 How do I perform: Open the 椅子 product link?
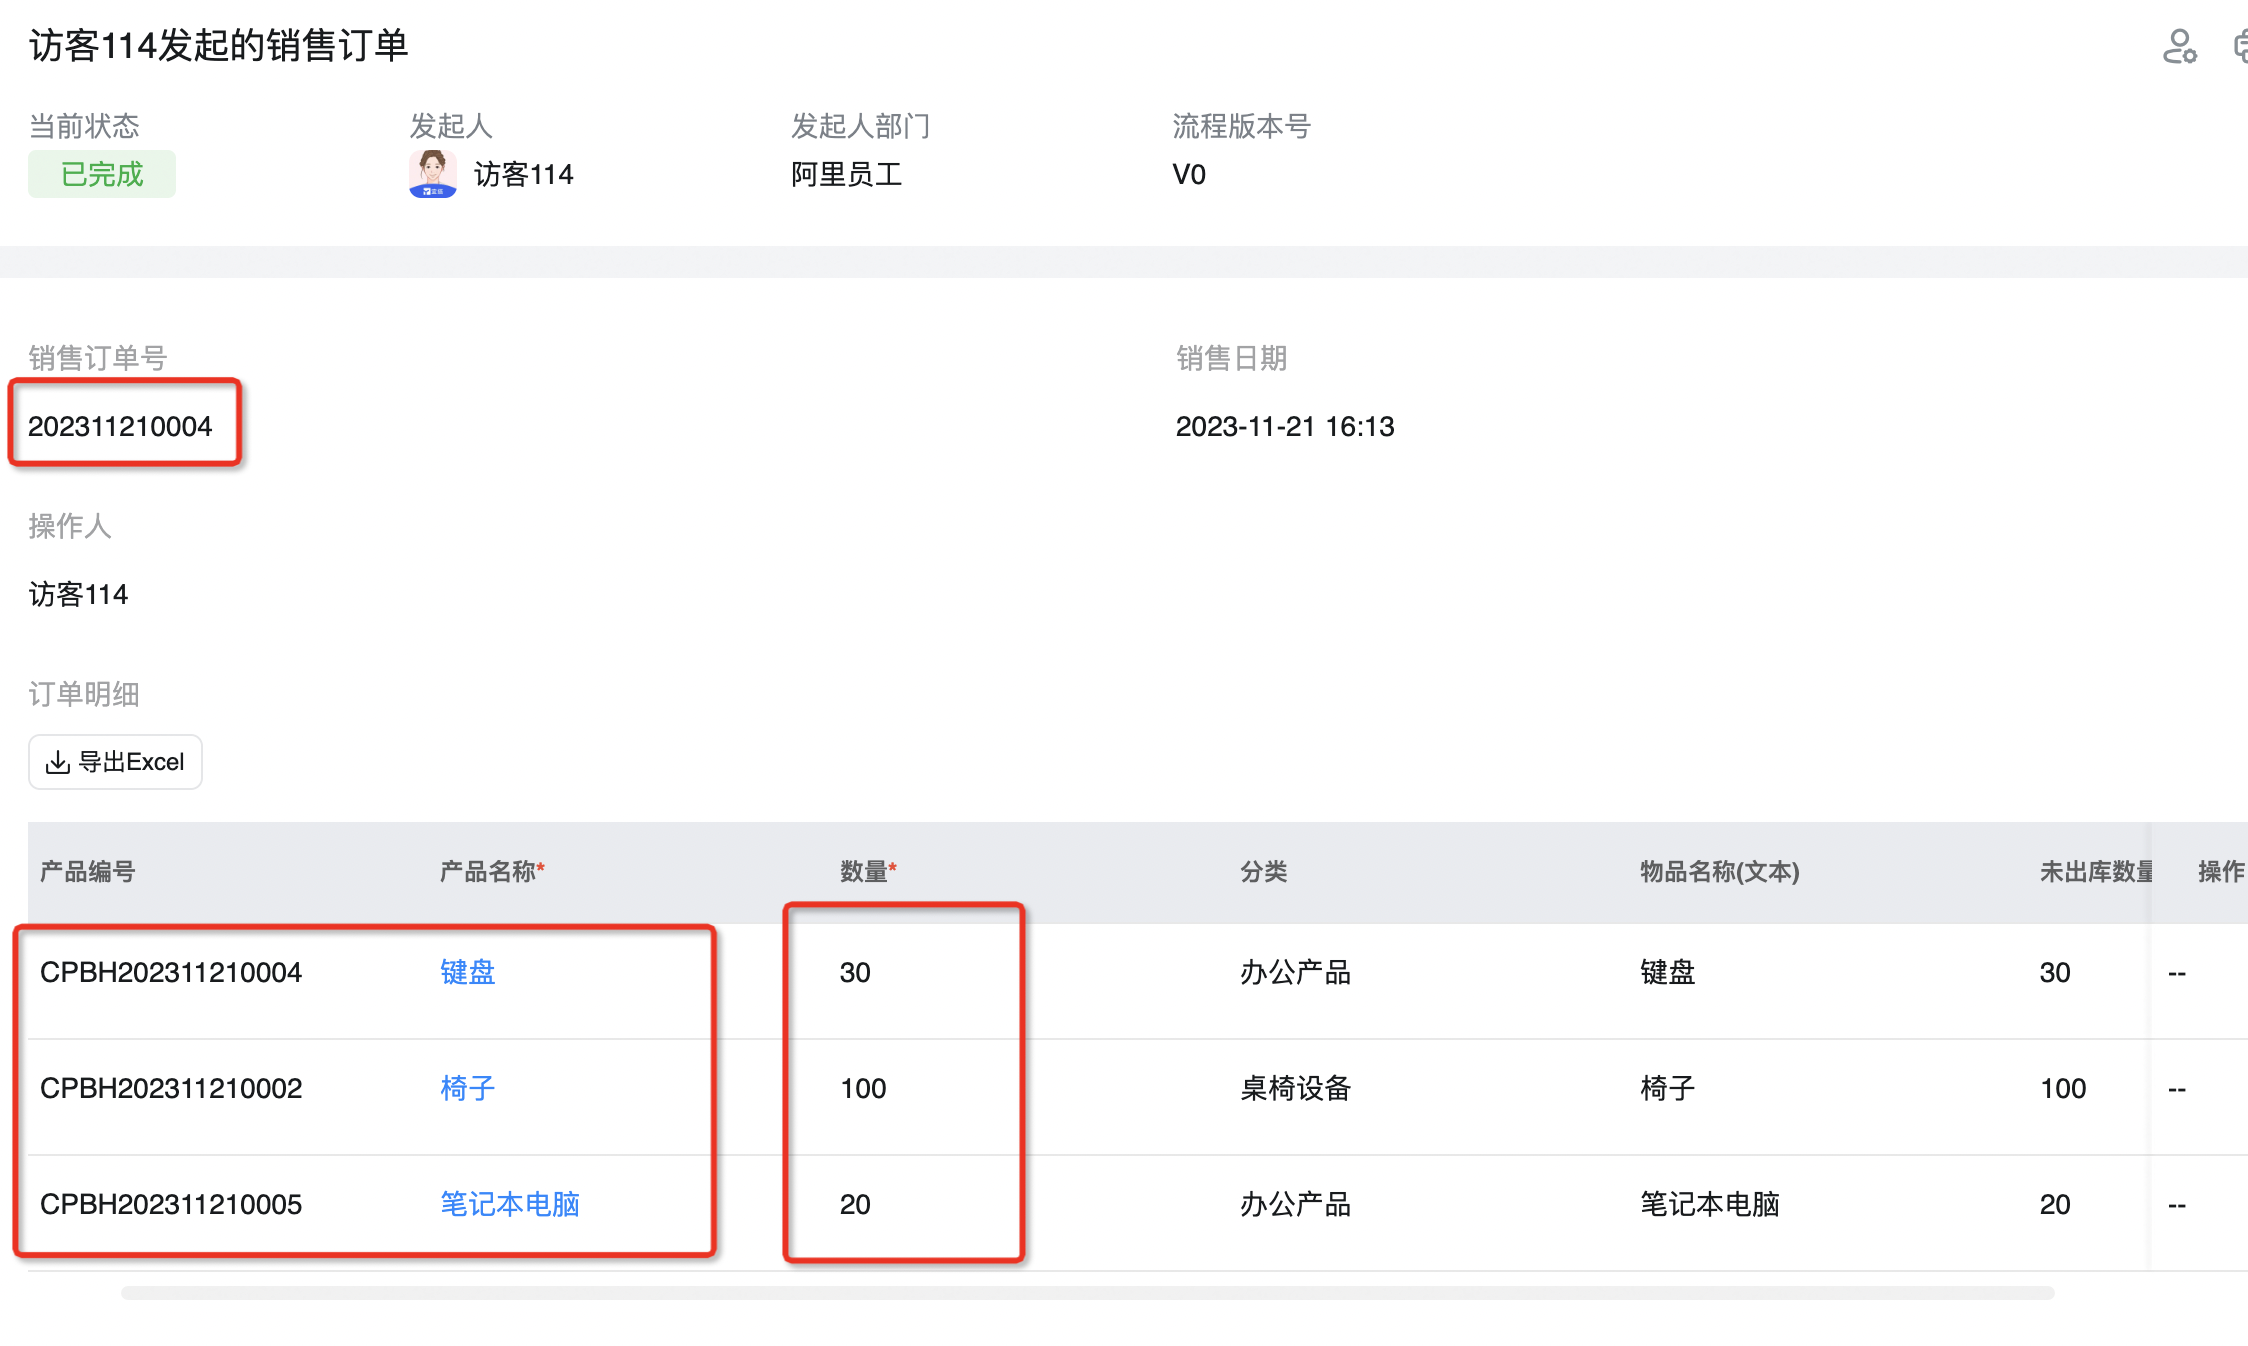point(467,1088)
